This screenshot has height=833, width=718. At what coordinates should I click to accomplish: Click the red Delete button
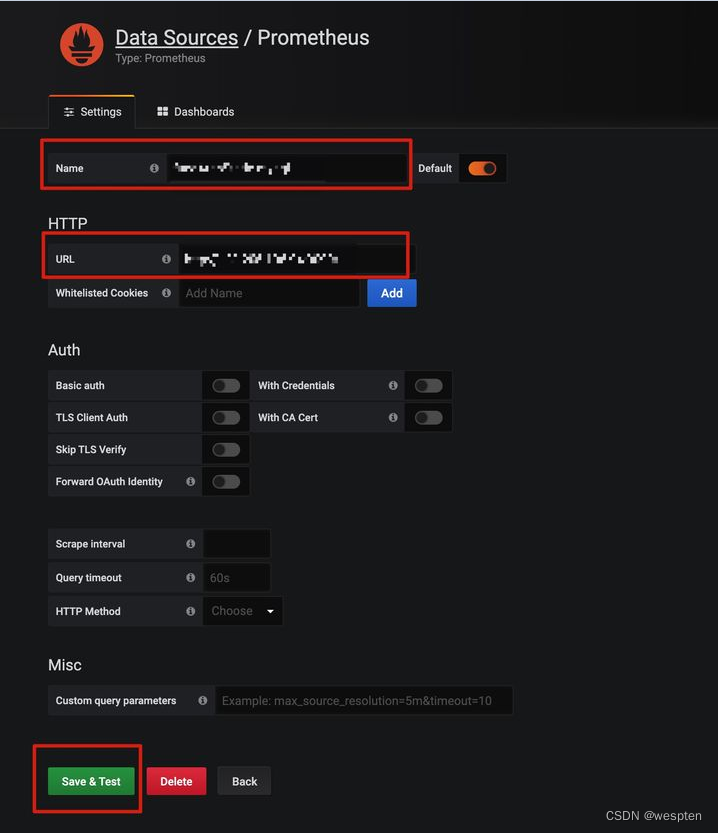[x=176, y=781]
